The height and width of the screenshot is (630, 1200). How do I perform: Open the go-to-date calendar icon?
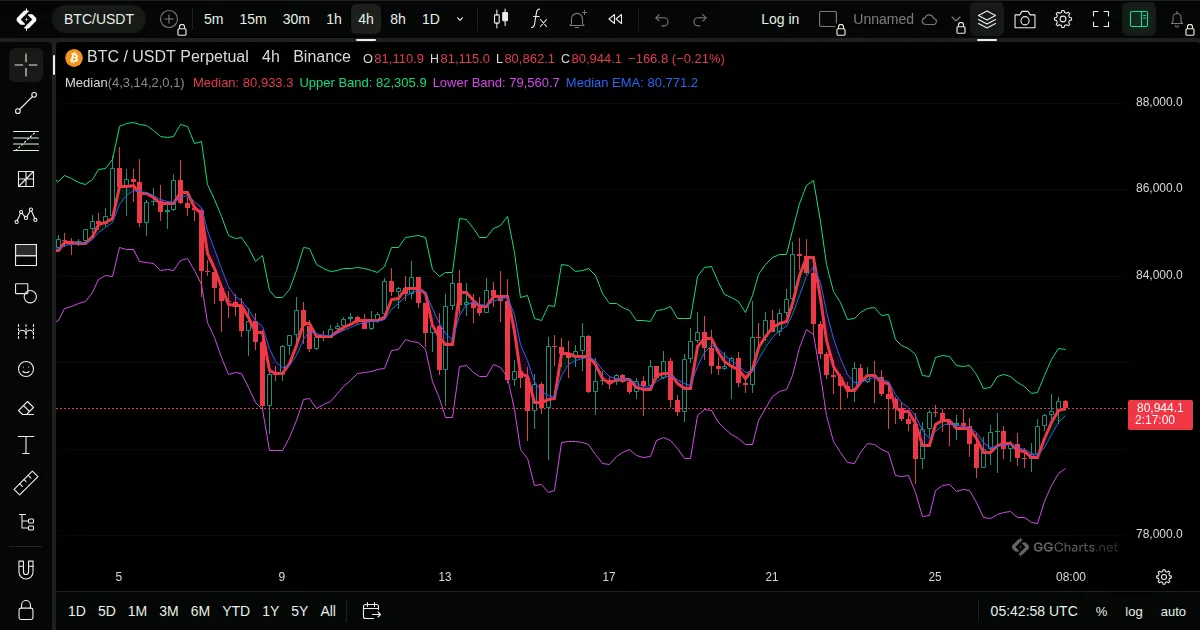pyautogui.click(x=372, y=611)
